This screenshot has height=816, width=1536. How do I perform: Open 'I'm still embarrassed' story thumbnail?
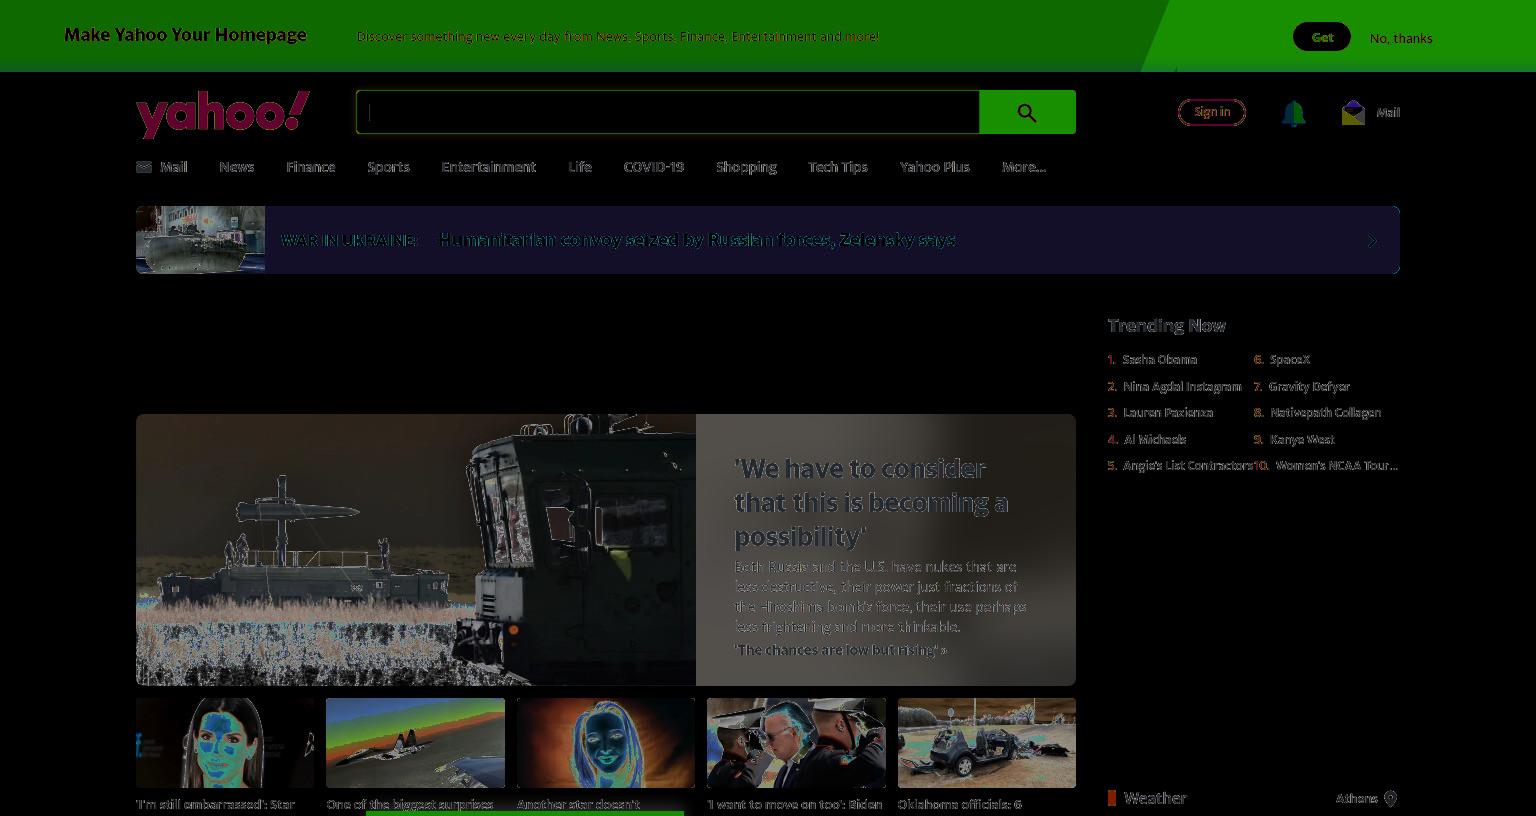point(225,743)
